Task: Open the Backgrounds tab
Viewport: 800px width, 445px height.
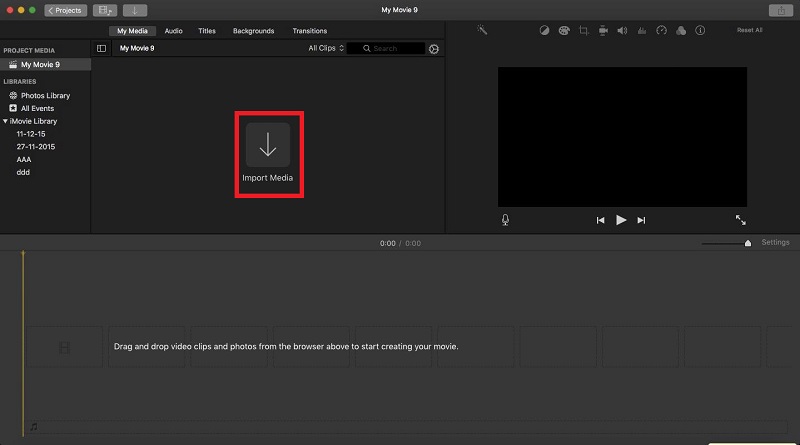Action: pos(254,31)
